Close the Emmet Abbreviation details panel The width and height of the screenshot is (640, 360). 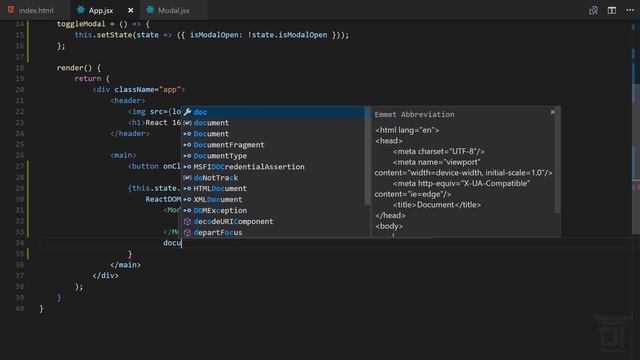(552, 112)
